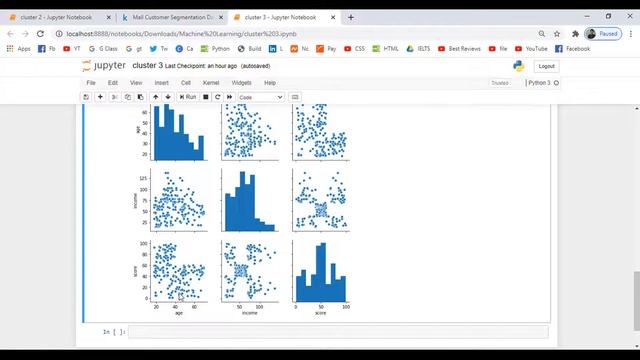
Task: Click the Logout button
Action: pyautogui.click(x=546, y=66)
